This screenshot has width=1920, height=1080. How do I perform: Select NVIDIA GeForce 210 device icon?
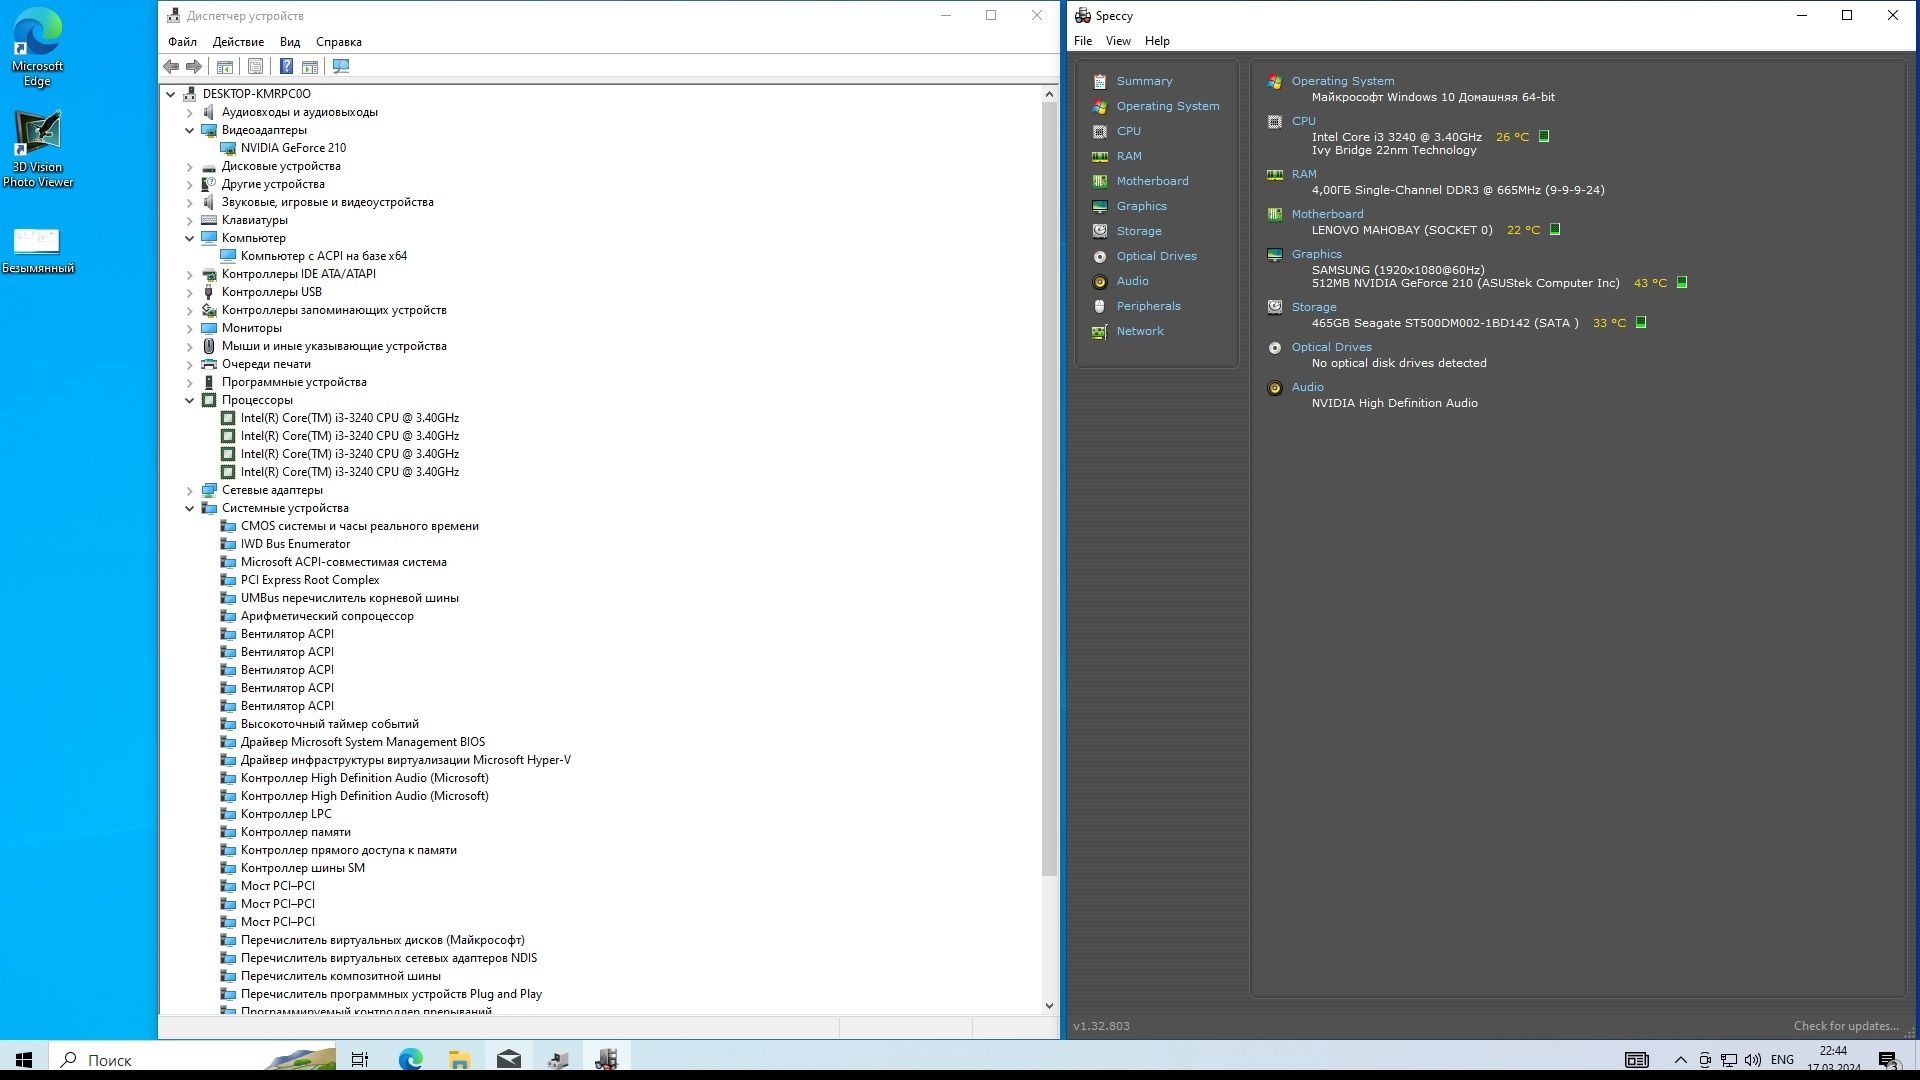point(228,148)
